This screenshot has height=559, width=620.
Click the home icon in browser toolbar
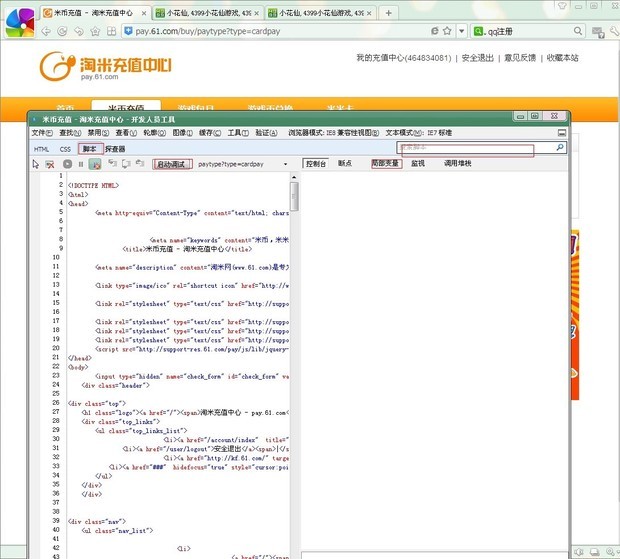tap(93, 32)
